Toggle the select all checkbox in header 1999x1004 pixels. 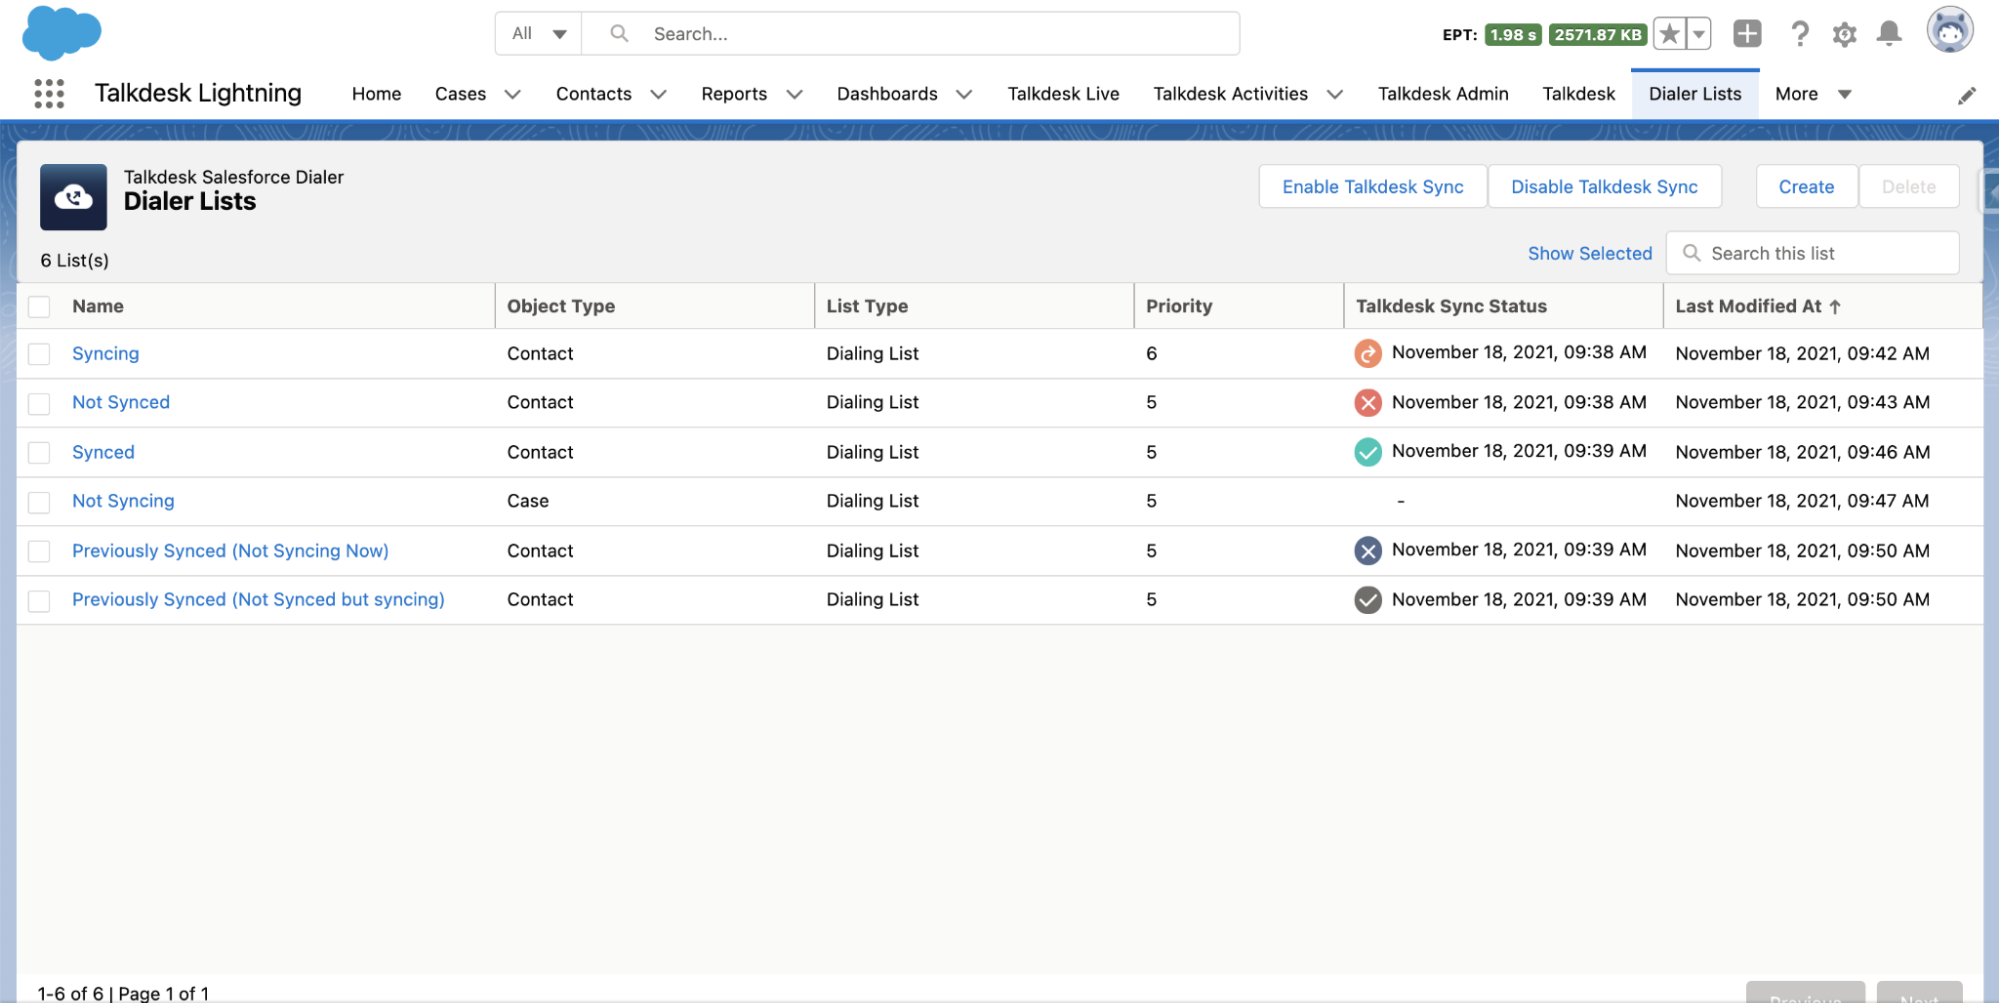coord(39,307)
